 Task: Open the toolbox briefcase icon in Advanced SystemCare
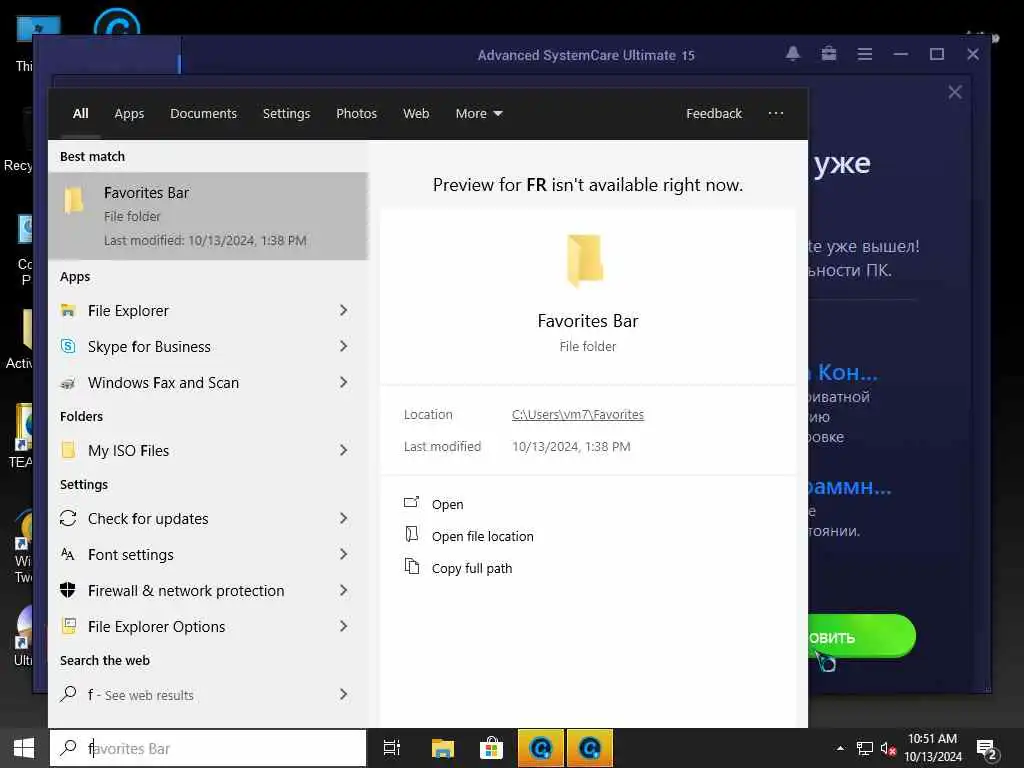829,54
